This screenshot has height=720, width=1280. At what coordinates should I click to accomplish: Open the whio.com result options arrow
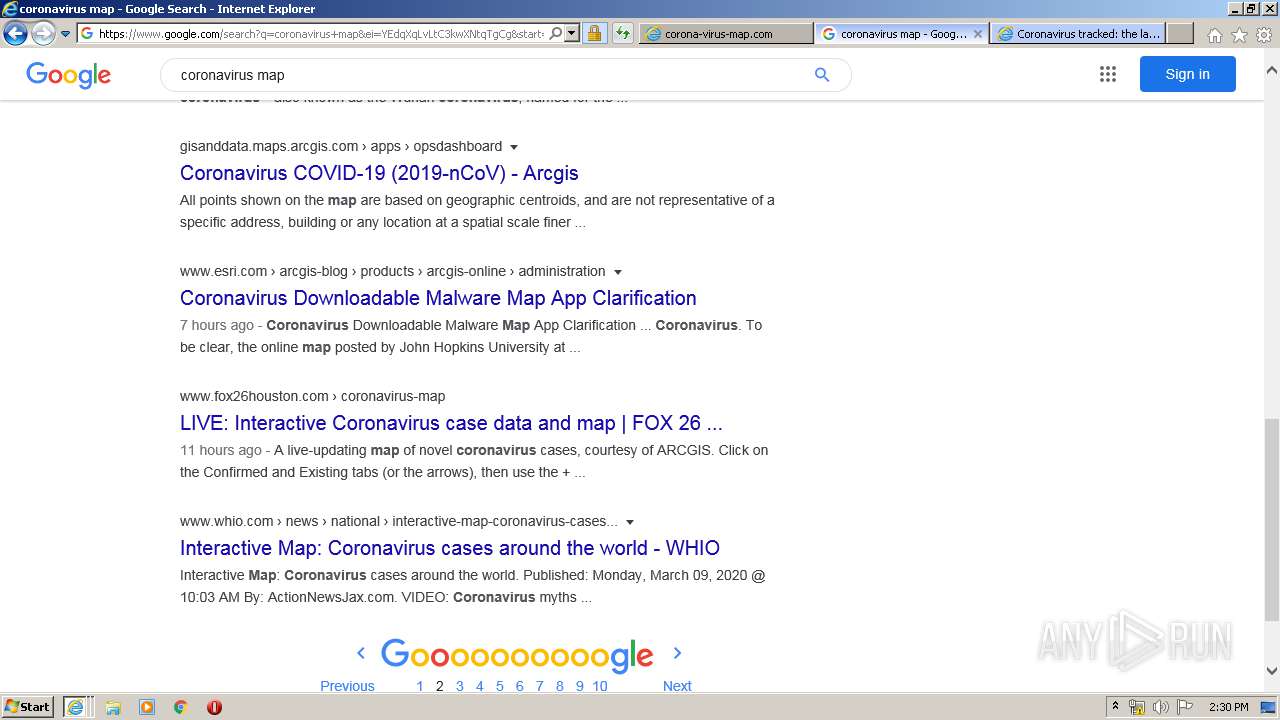point(630,522)
